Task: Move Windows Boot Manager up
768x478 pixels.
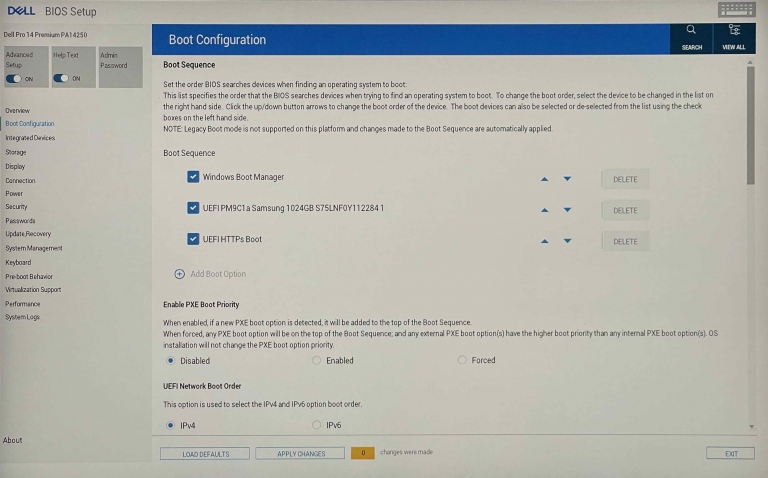Action: pyautogui.click(x=544, y=179)
